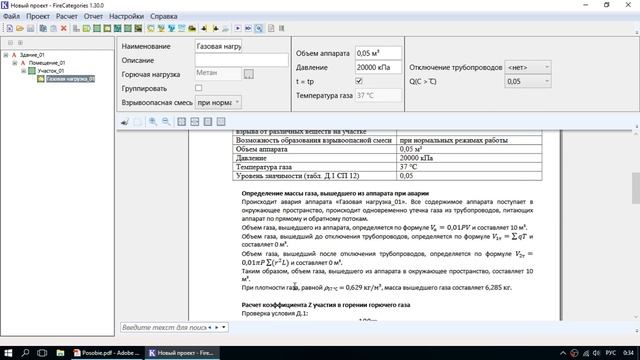Click the Объем аппарата field with 0,05 м³
Image resolution: width=640 pixels, height=360 pixels.
[x=378, y=53]
